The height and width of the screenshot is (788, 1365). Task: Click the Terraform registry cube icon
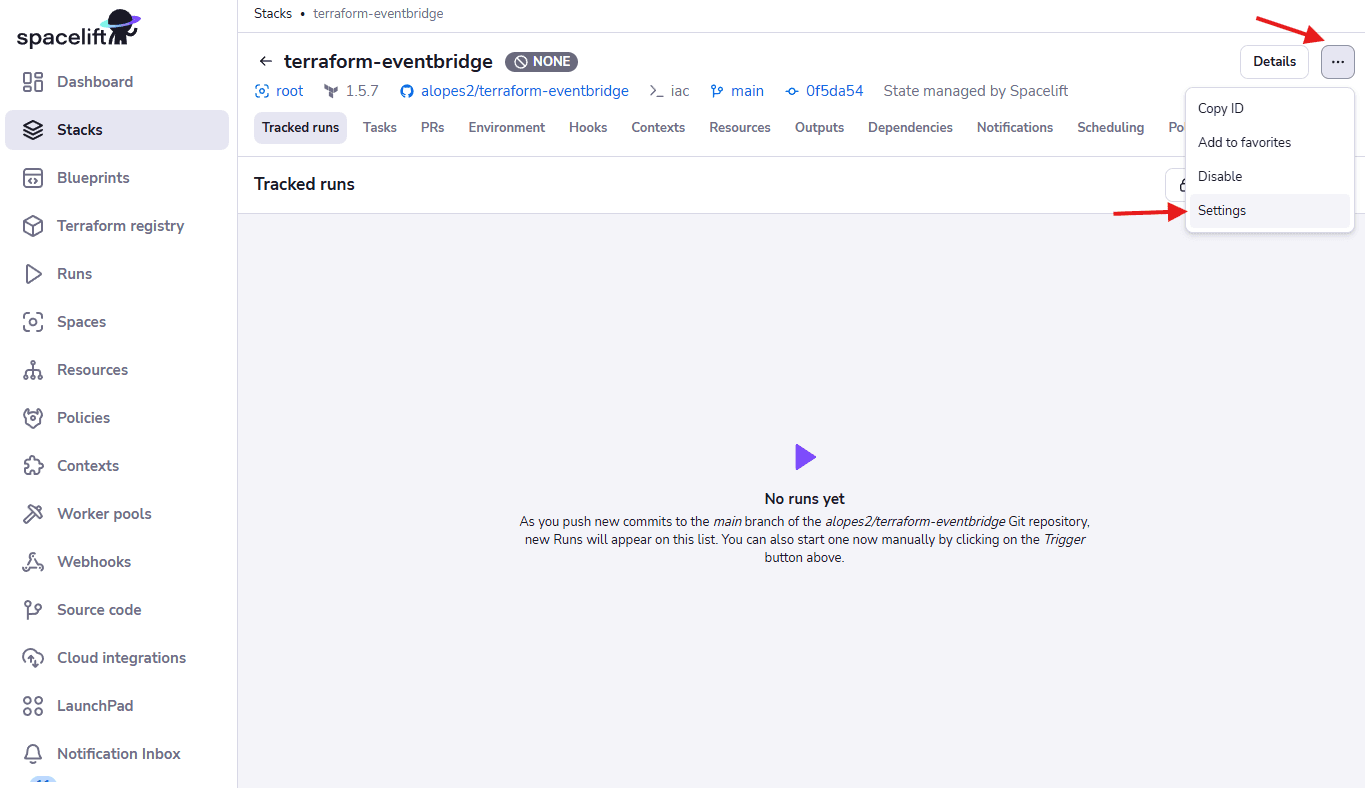point(33,226)
